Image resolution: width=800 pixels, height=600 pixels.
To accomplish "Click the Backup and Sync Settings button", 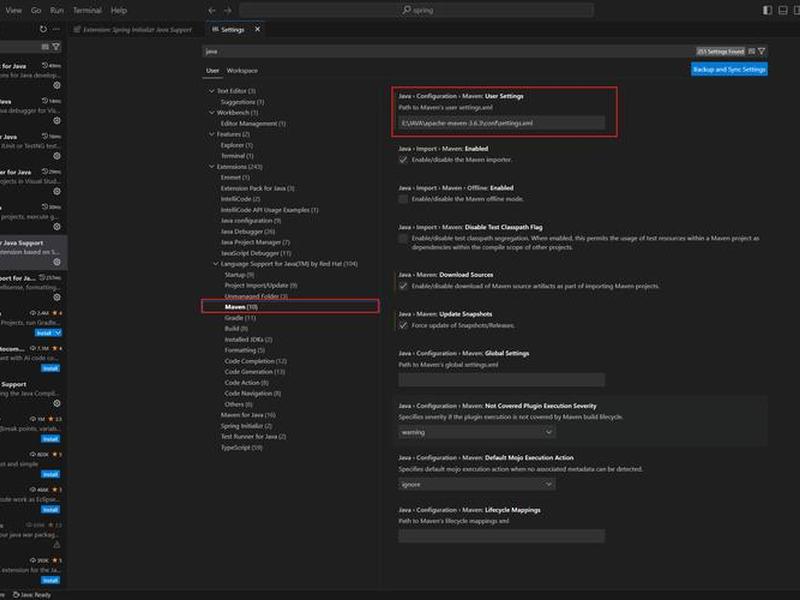I will pos(729,69).
